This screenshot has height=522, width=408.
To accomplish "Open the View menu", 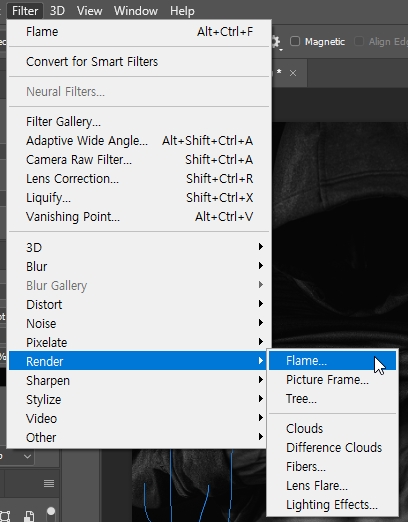I will point(89,11).
